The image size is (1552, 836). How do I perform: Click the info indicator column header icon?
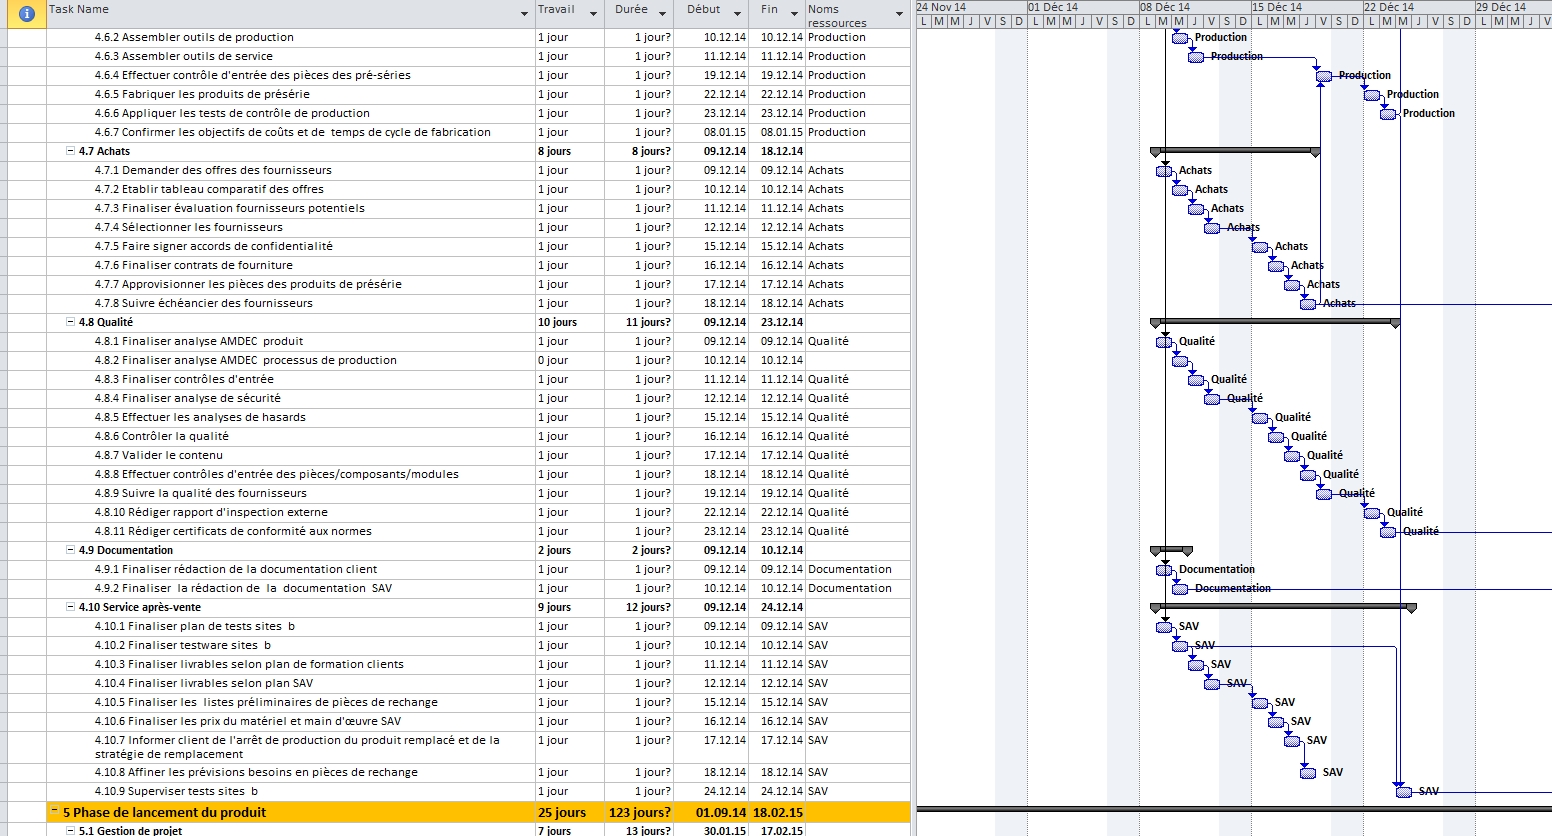tap(27, 13)
